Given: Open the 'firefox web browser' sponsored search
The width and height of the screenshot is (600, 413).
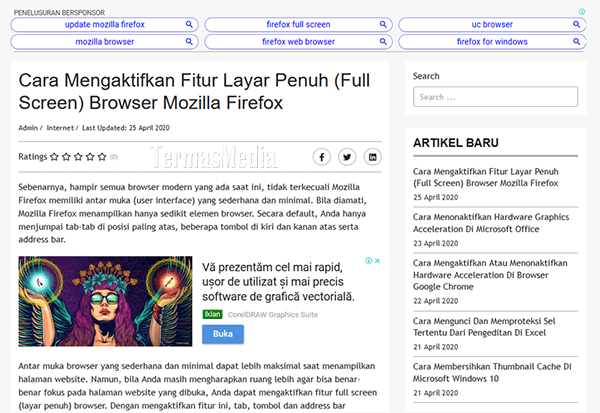Looking at the screenshot, I should [298, 42].
